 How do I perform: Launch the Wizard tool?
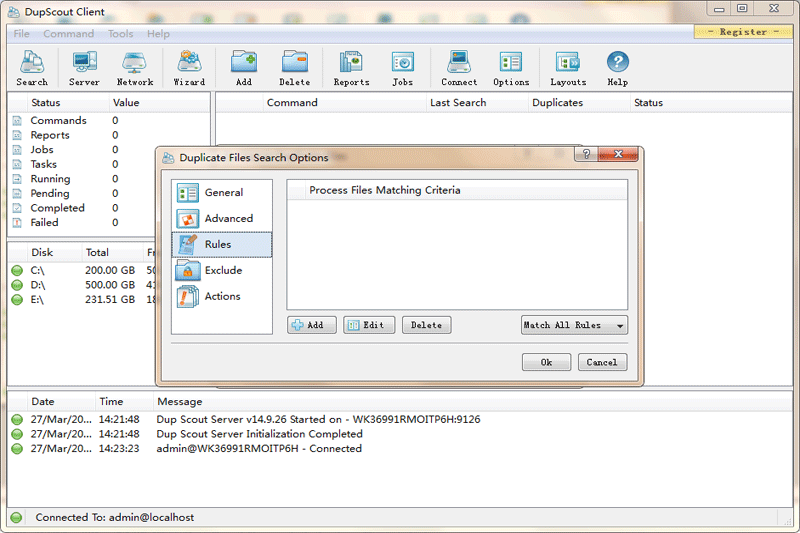point(189,69)
